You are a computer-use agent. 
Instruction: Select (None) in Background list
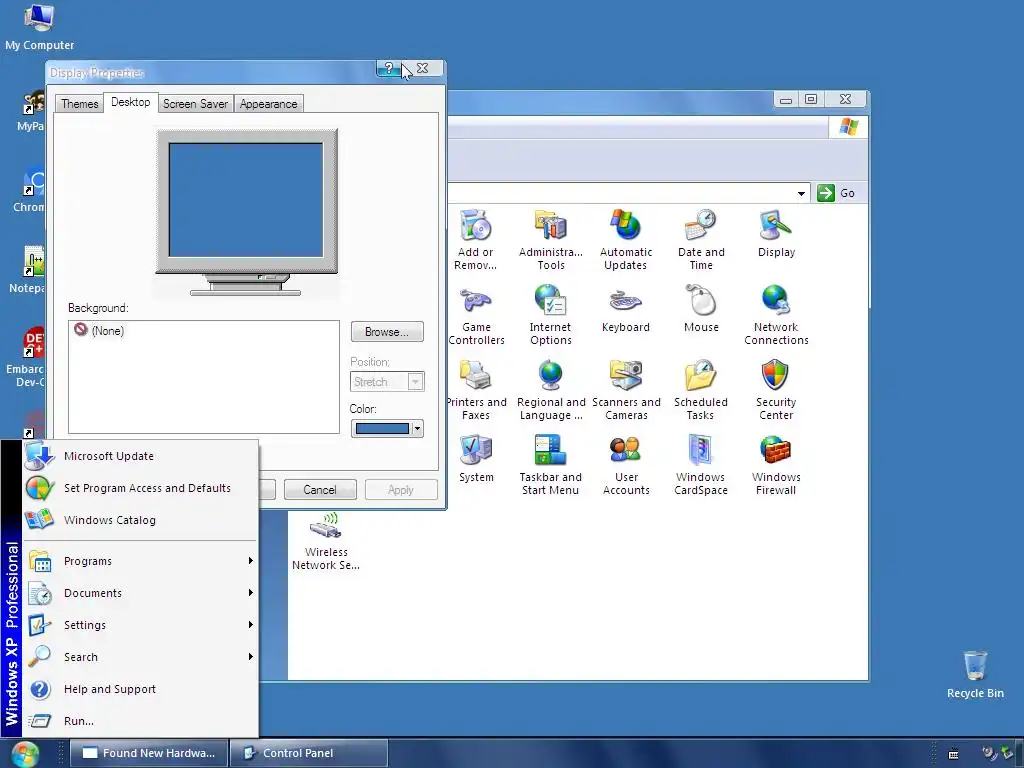(99, 330)
